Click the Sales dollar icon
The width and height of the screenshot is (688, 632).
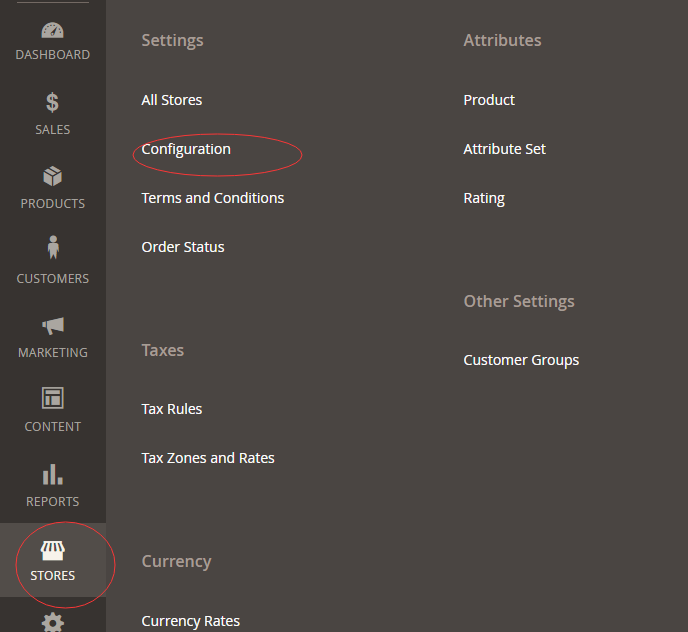click(52, 103)
